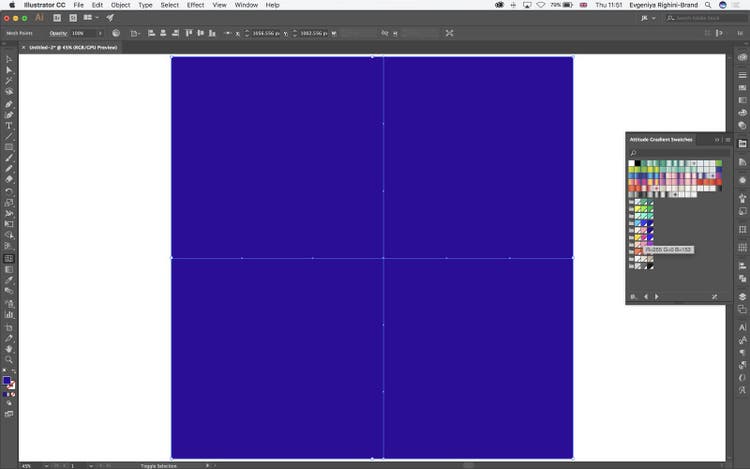
Task: Click the Wi-Fi status icon
Action: pyautogui.click(x=540, y=5)
